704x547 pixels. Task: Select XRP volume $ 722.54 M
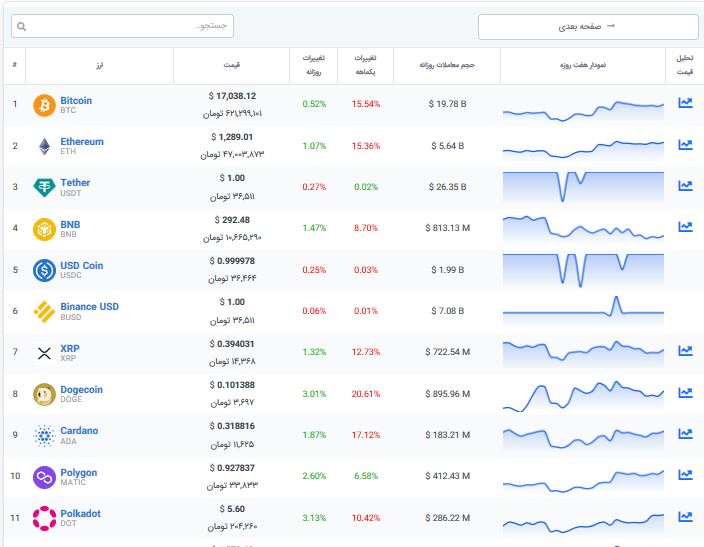click(448, 352)
